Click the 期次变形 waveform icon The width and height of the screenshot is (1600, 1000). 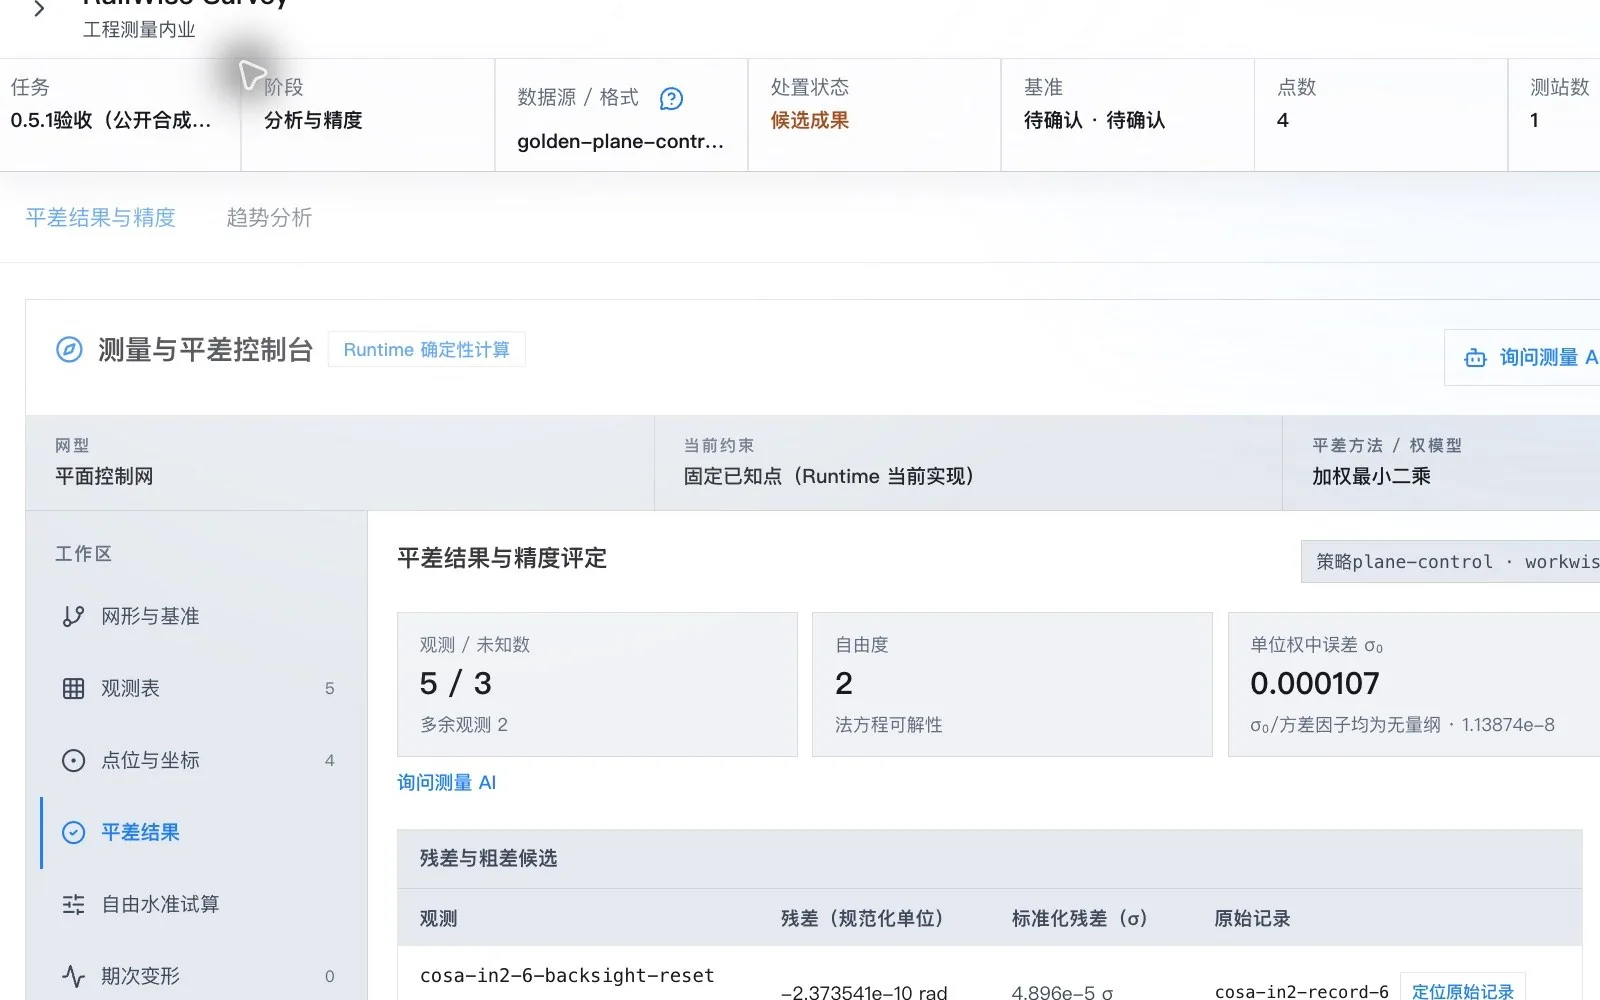click(73, 976)
